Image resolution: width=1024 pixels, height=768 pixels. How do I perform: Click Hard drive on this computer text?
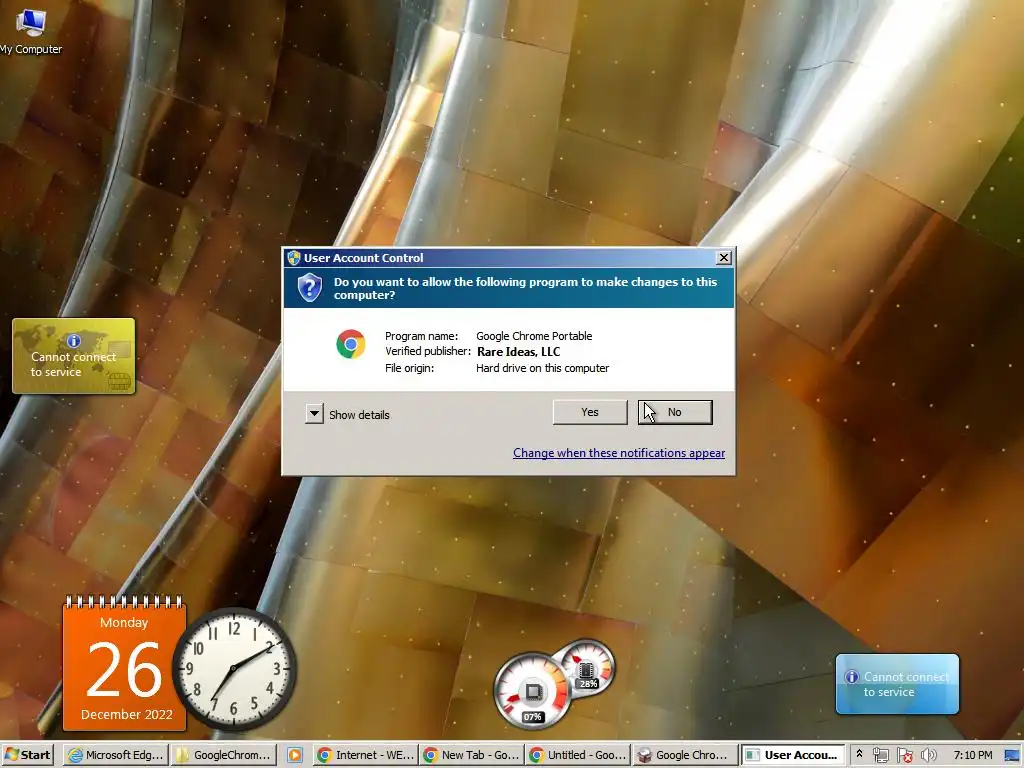(542, 368)
